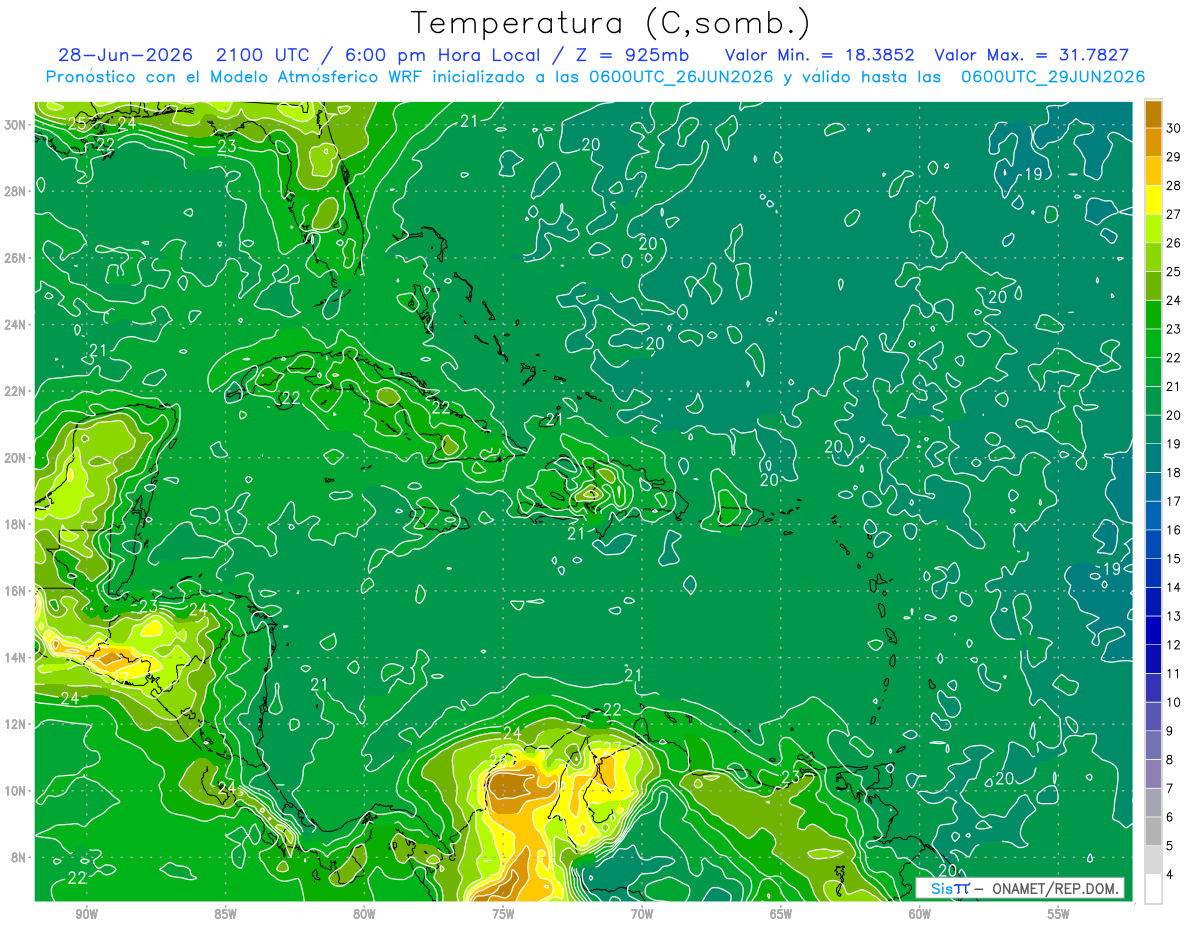Click the '85W' longitude axis label
Viewport: 1200px width, 927px height.
pos(225,914)
